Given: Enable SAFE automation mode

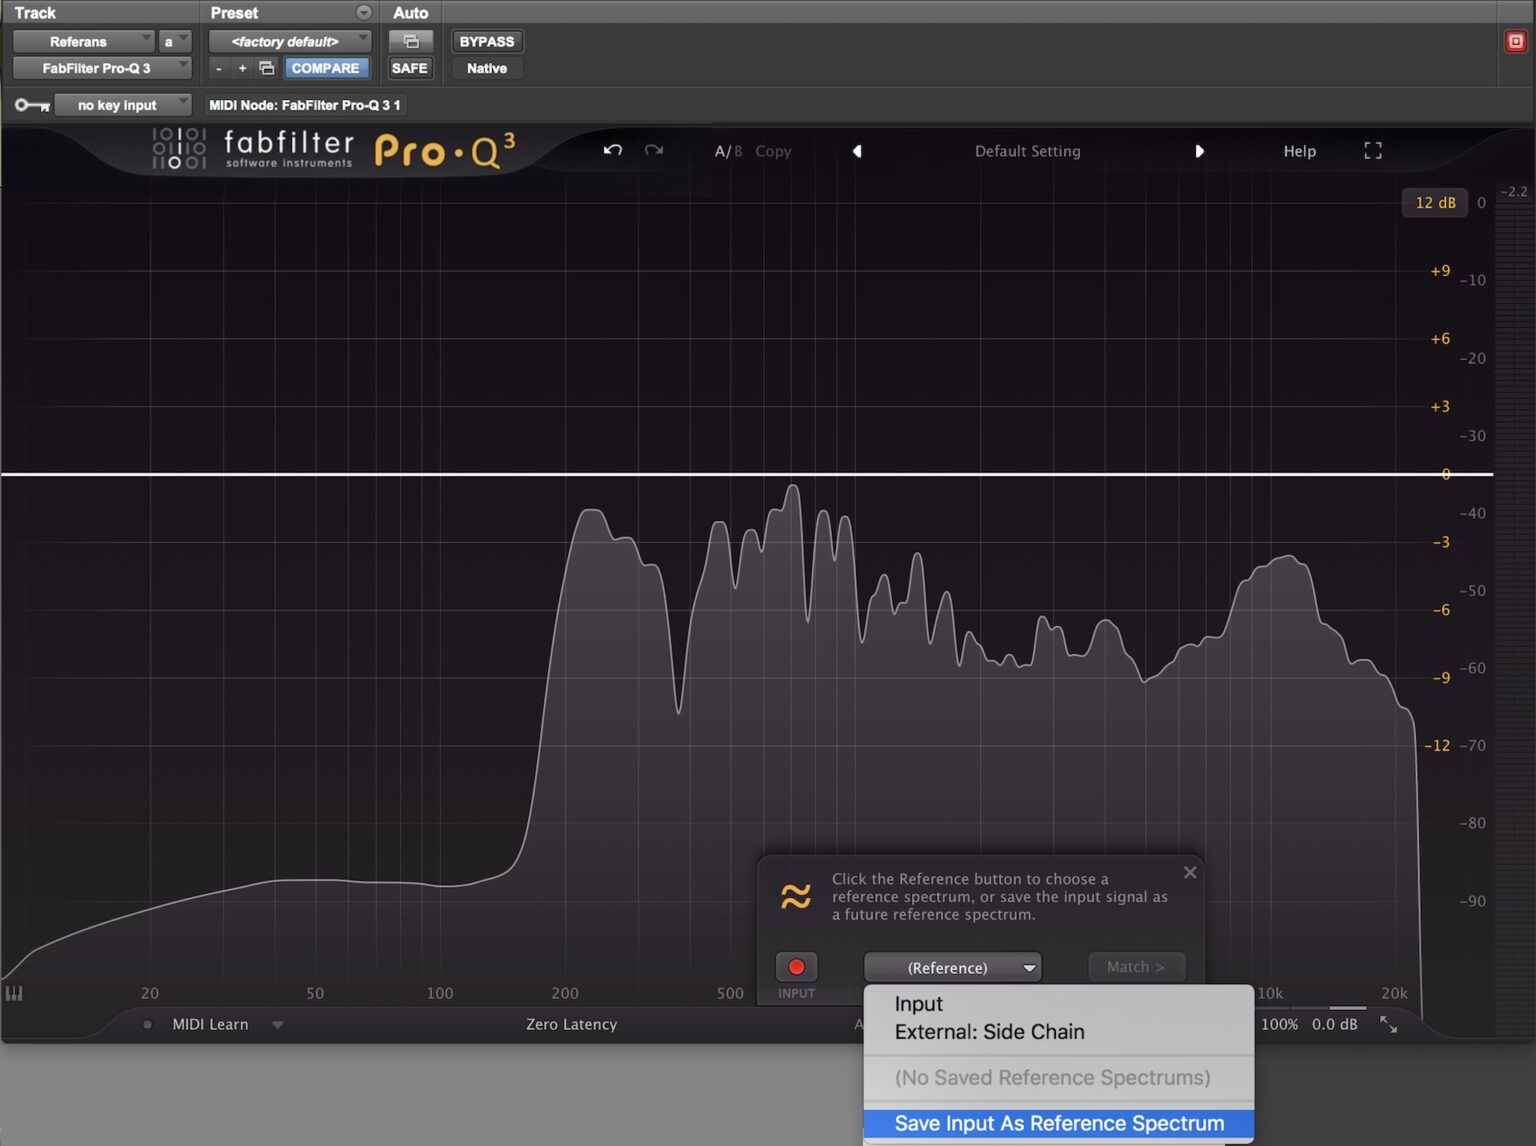Looking at the screenshot, I should tap(410, 67).
